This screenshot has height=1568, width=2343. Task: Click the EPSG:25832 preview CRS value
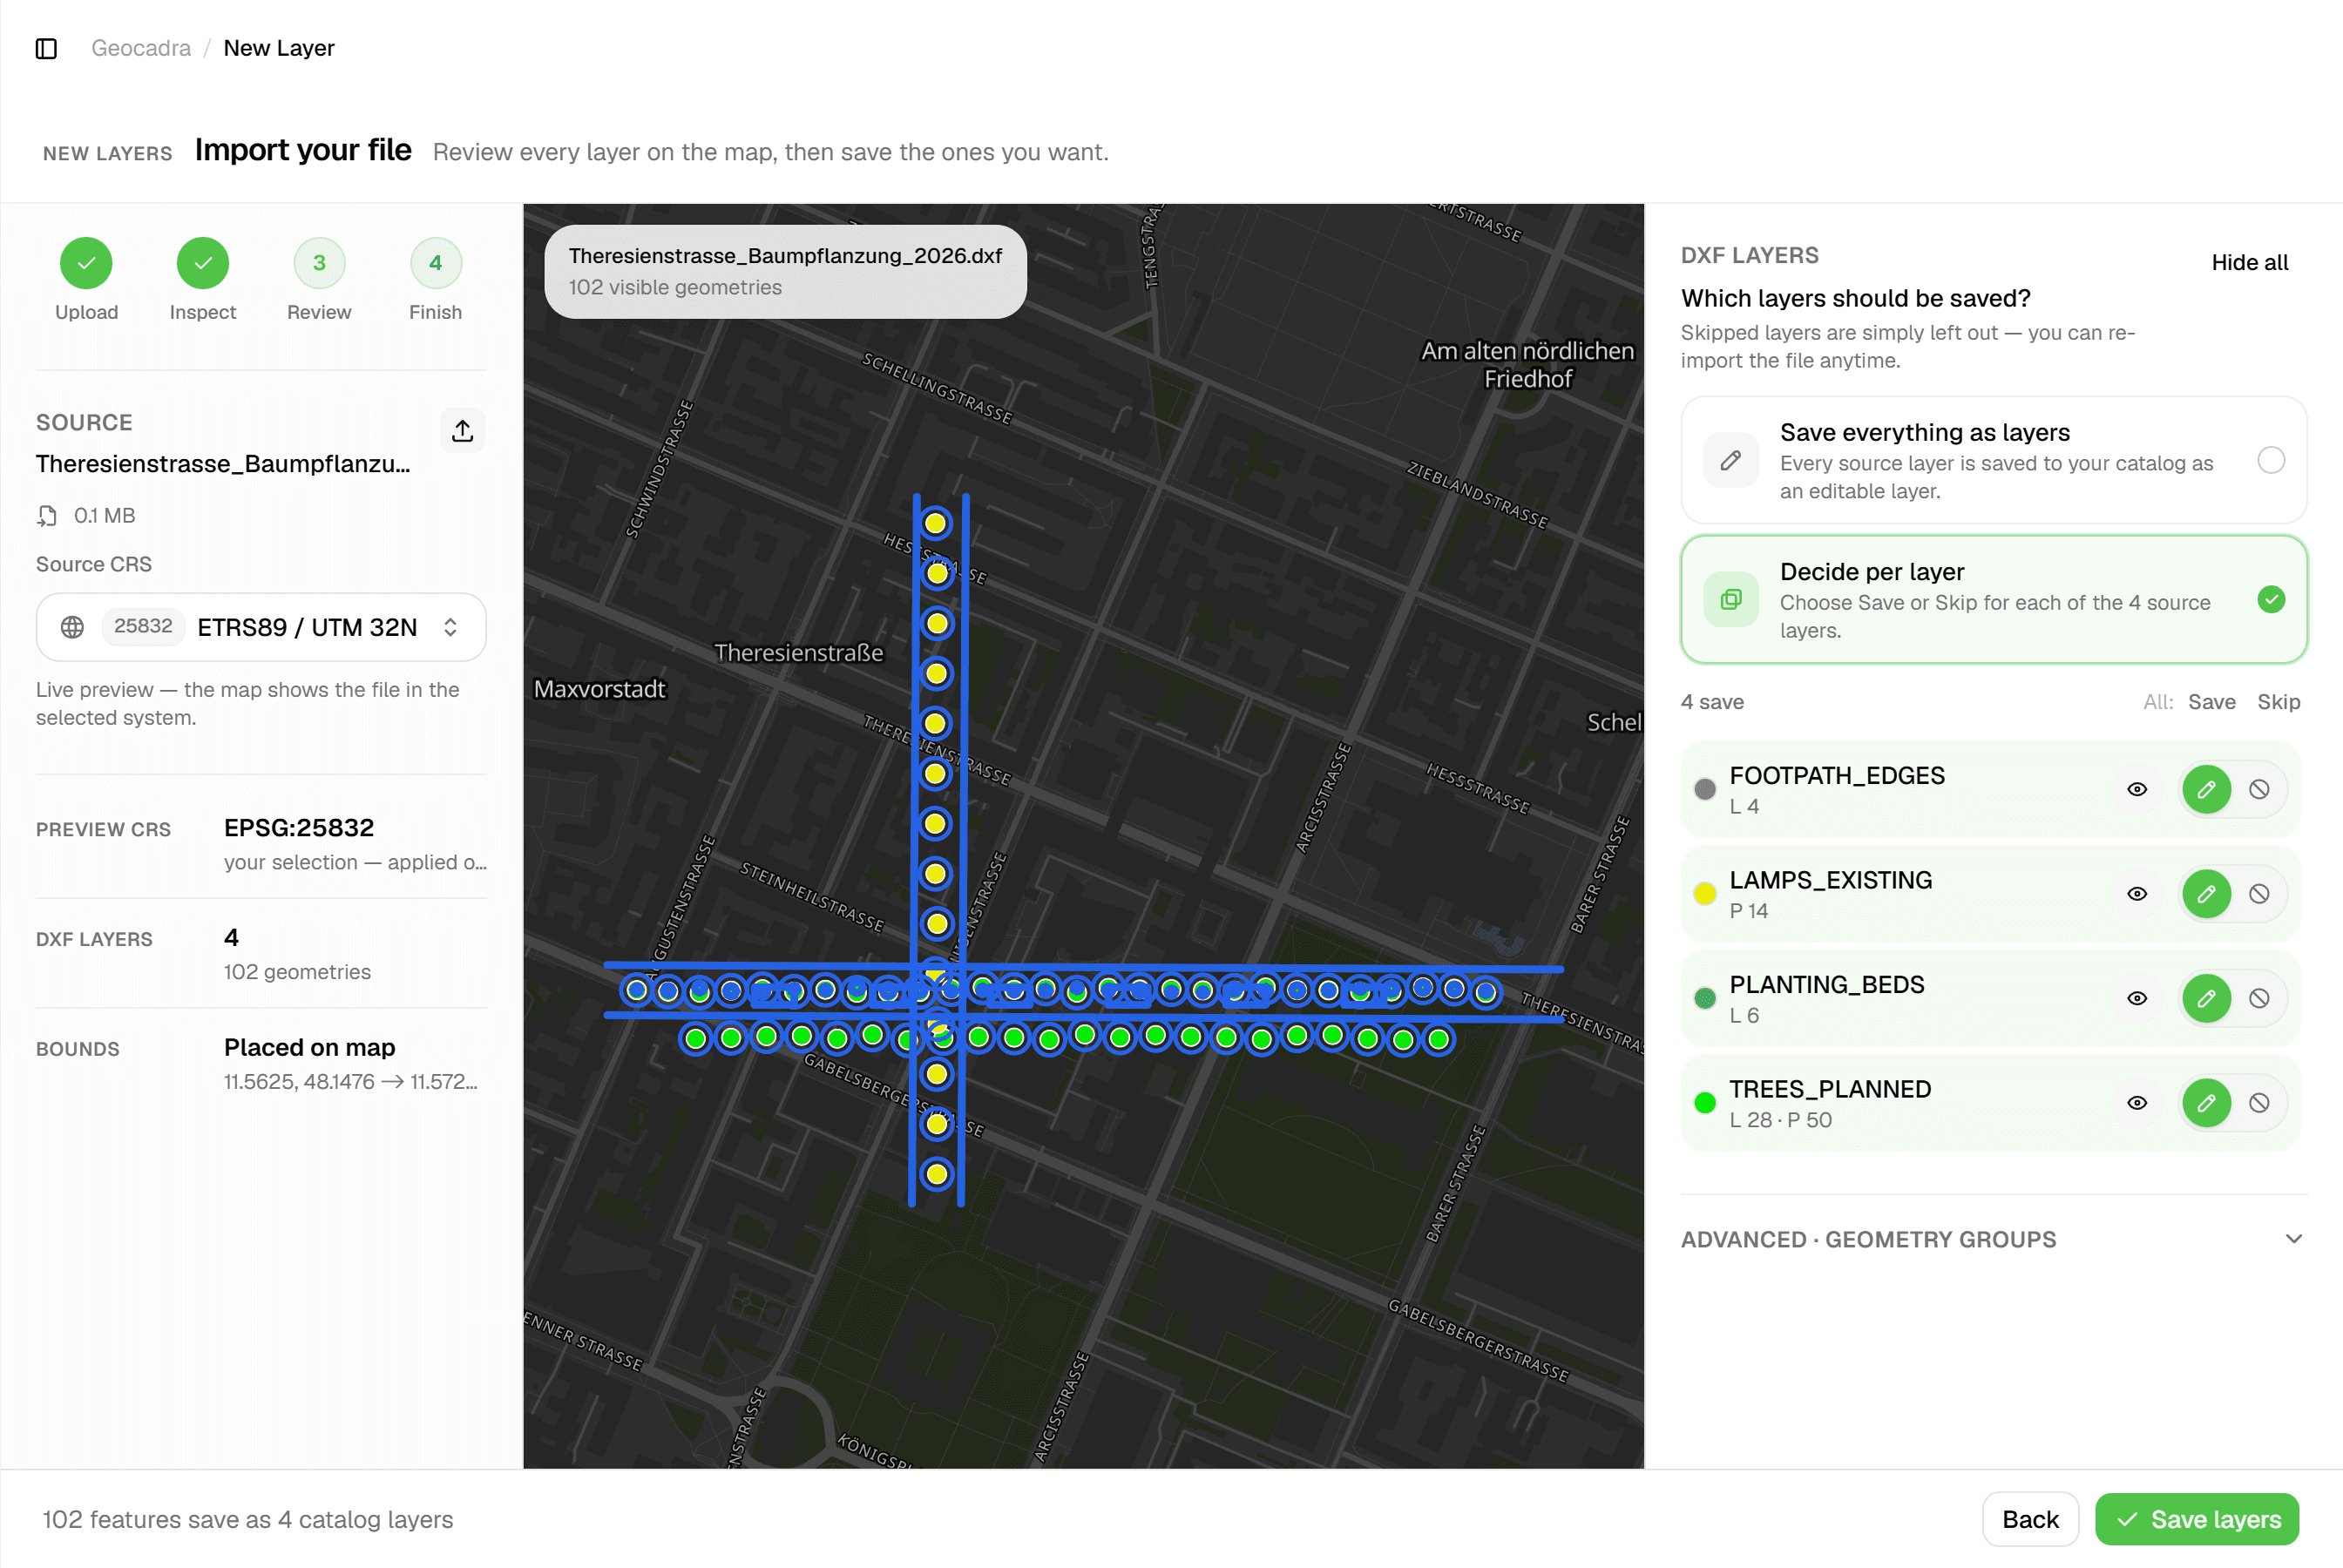(299, 828)
